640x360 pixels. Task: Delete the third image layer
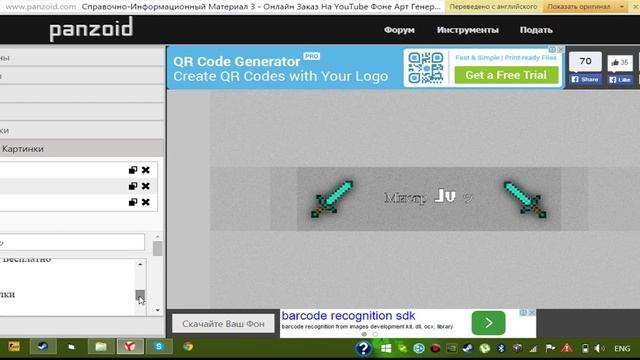point(146,202)
